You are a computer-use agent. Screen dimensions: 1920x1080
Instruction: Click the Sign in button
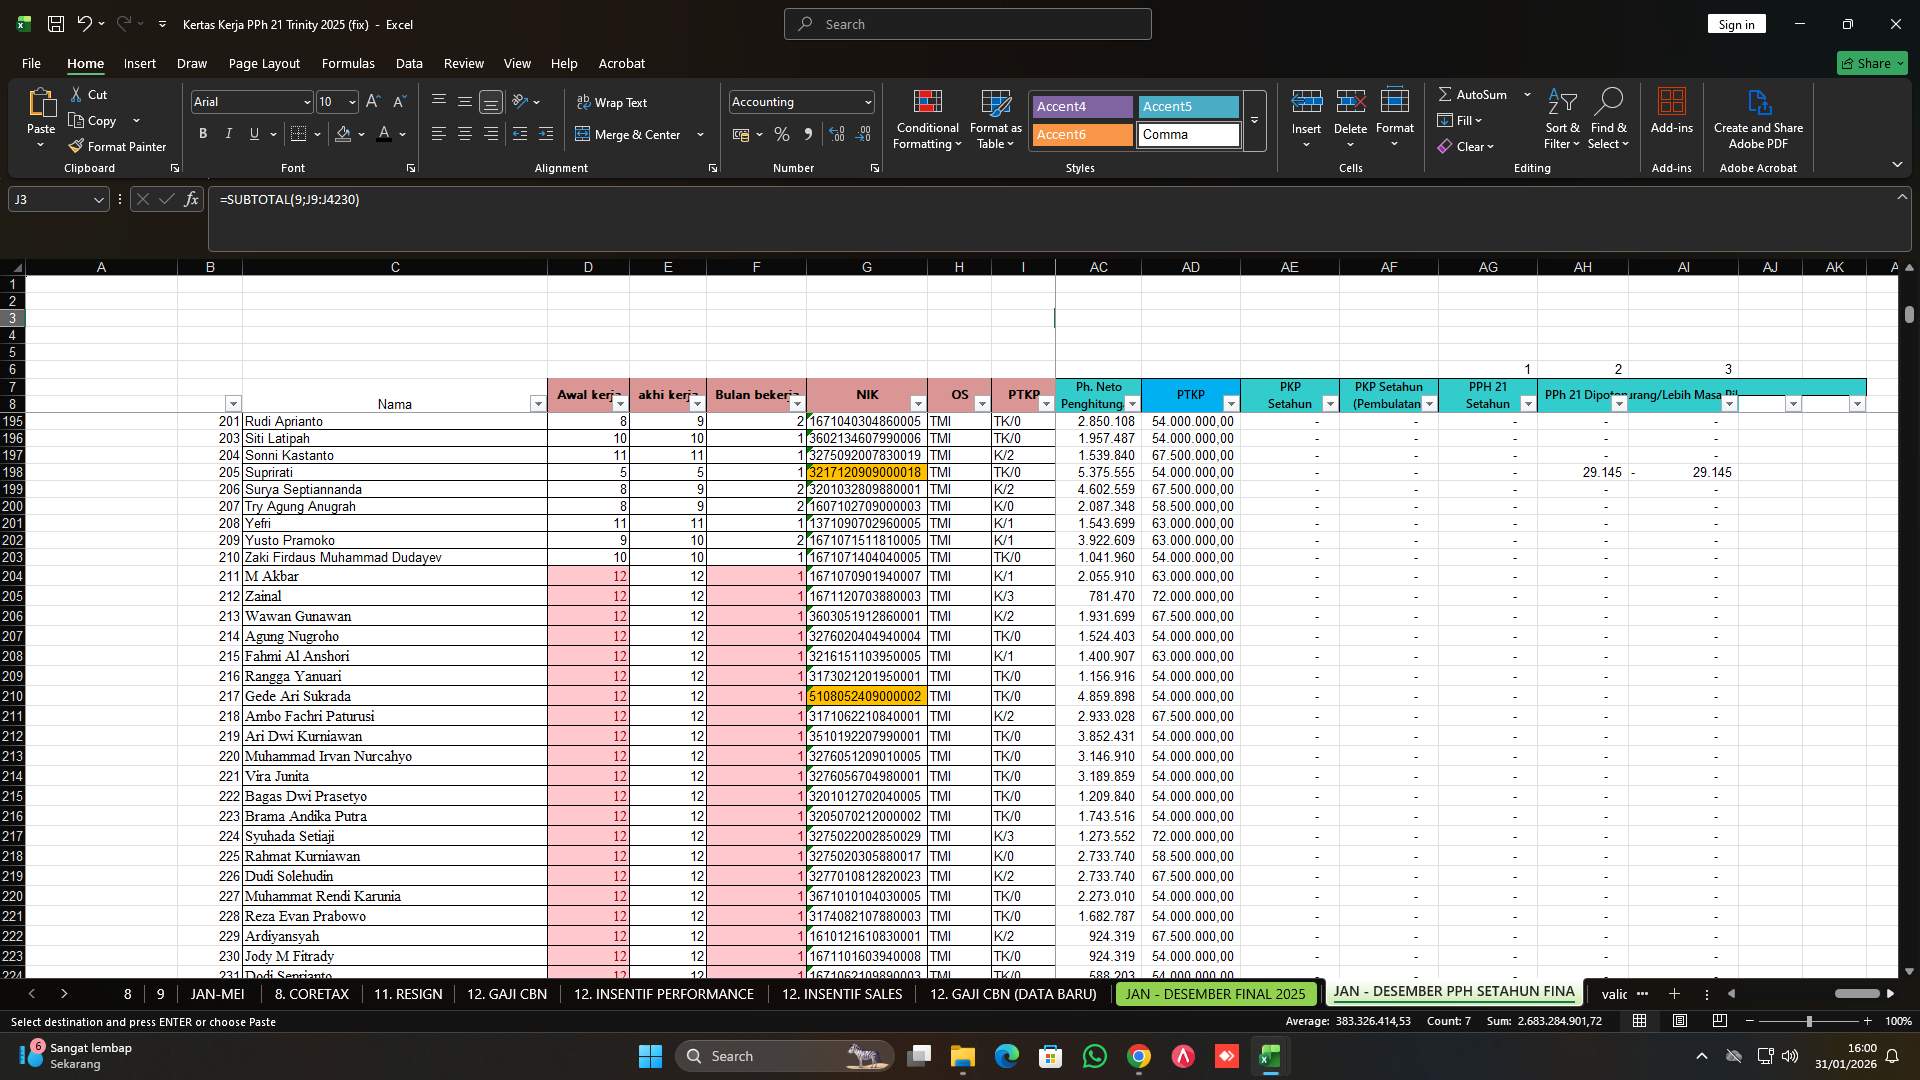pyautogui.click(x=1736, y=23)
